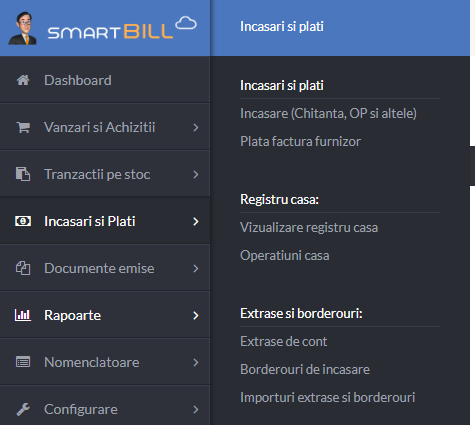Expand the Tranzactii pe stoc chevron
The height and width of the screenshot is (425, 475).
[196, 174]
